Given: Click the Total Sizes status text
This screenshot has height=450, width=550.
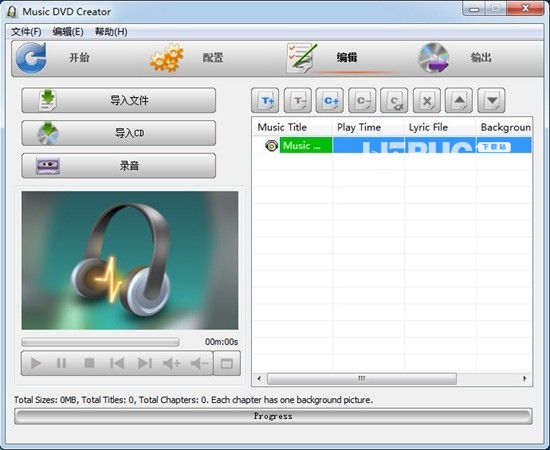Looking at the screenshot, I should 193,400.
